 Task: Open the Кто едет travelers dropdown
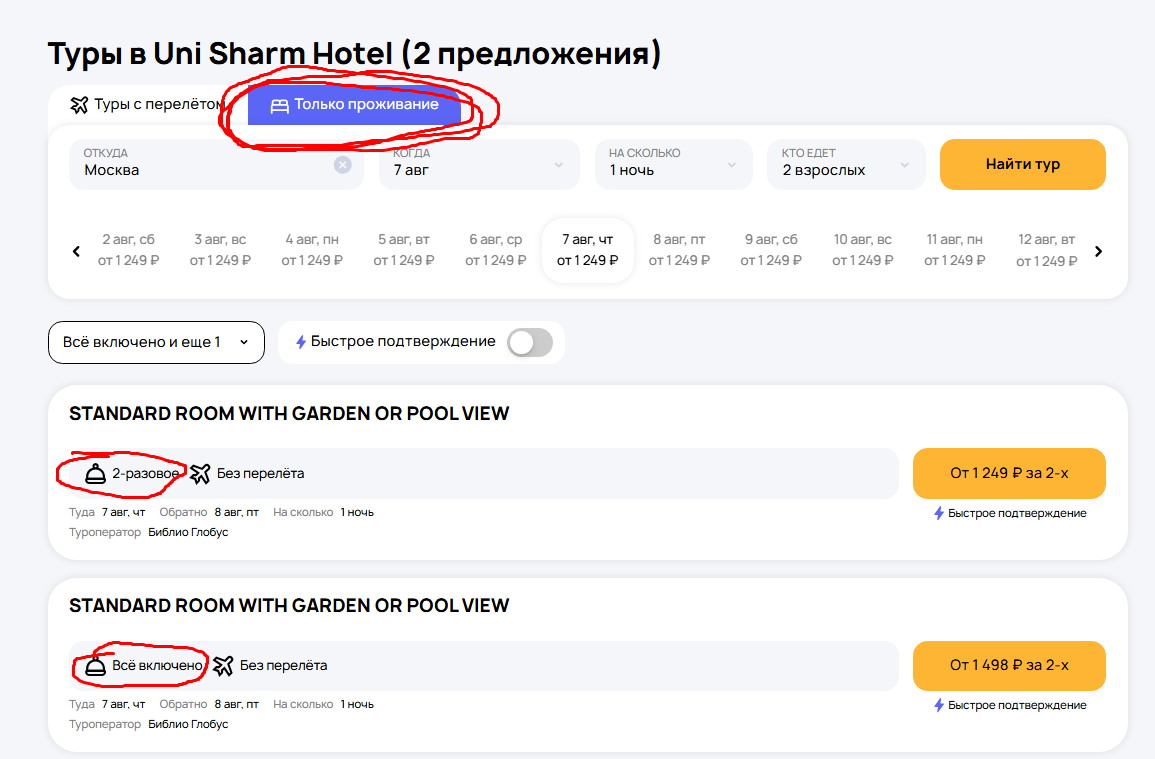[846, 164]
